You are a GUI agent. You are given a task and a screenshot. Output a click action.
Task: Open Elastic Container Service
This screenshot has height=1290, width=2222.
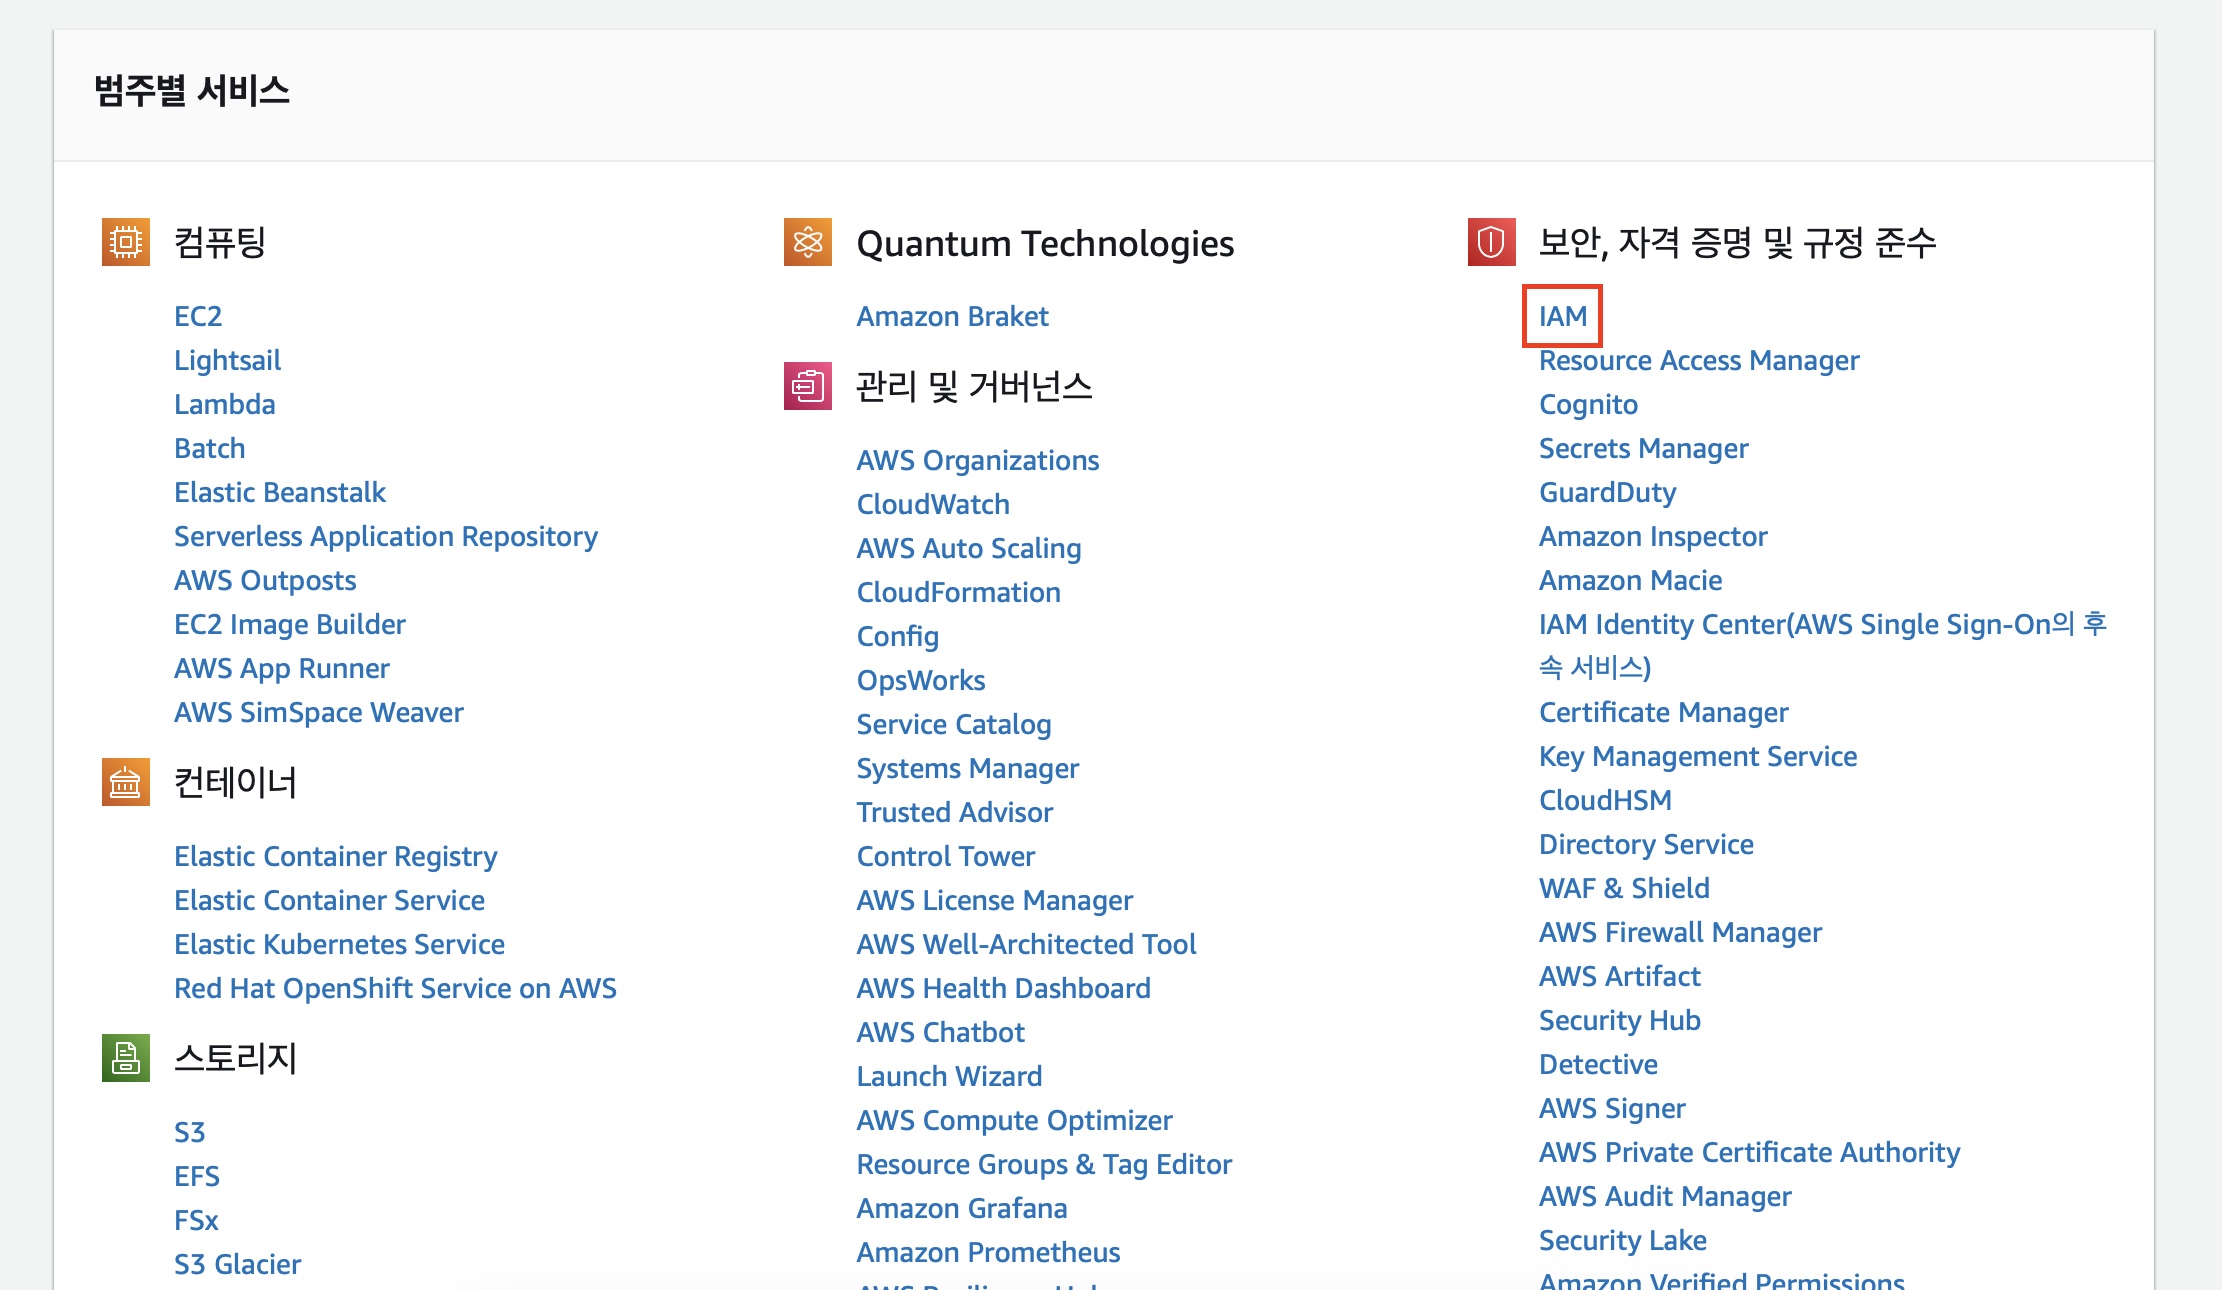click(x=329, y=900)
